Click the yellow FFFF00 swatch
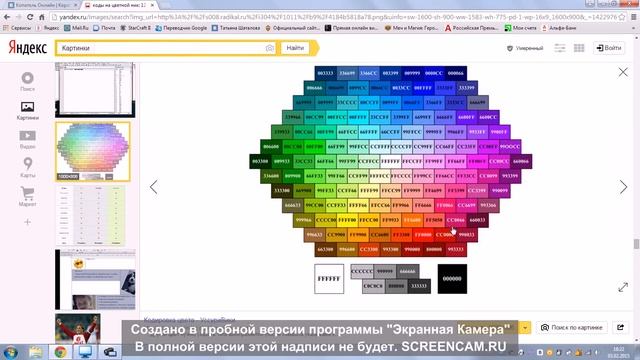 [x=347, y=220]
